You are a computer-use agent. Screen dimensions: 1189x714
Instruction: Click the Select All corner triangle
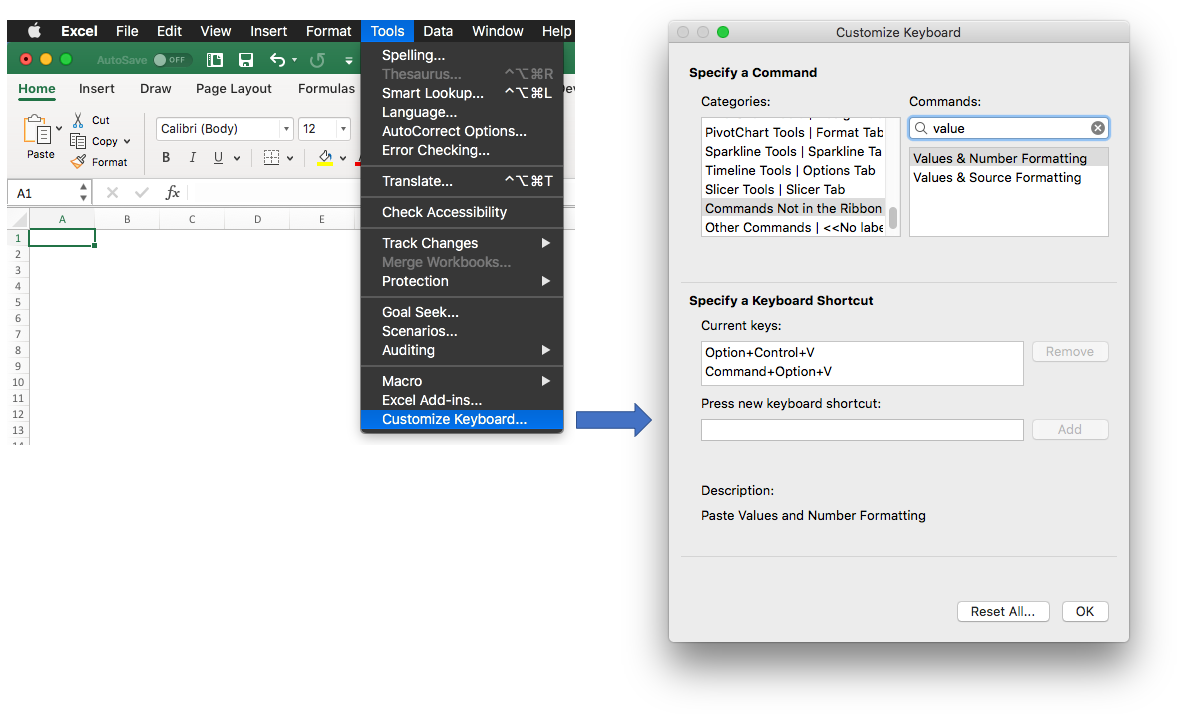click(x=20, y=220)
